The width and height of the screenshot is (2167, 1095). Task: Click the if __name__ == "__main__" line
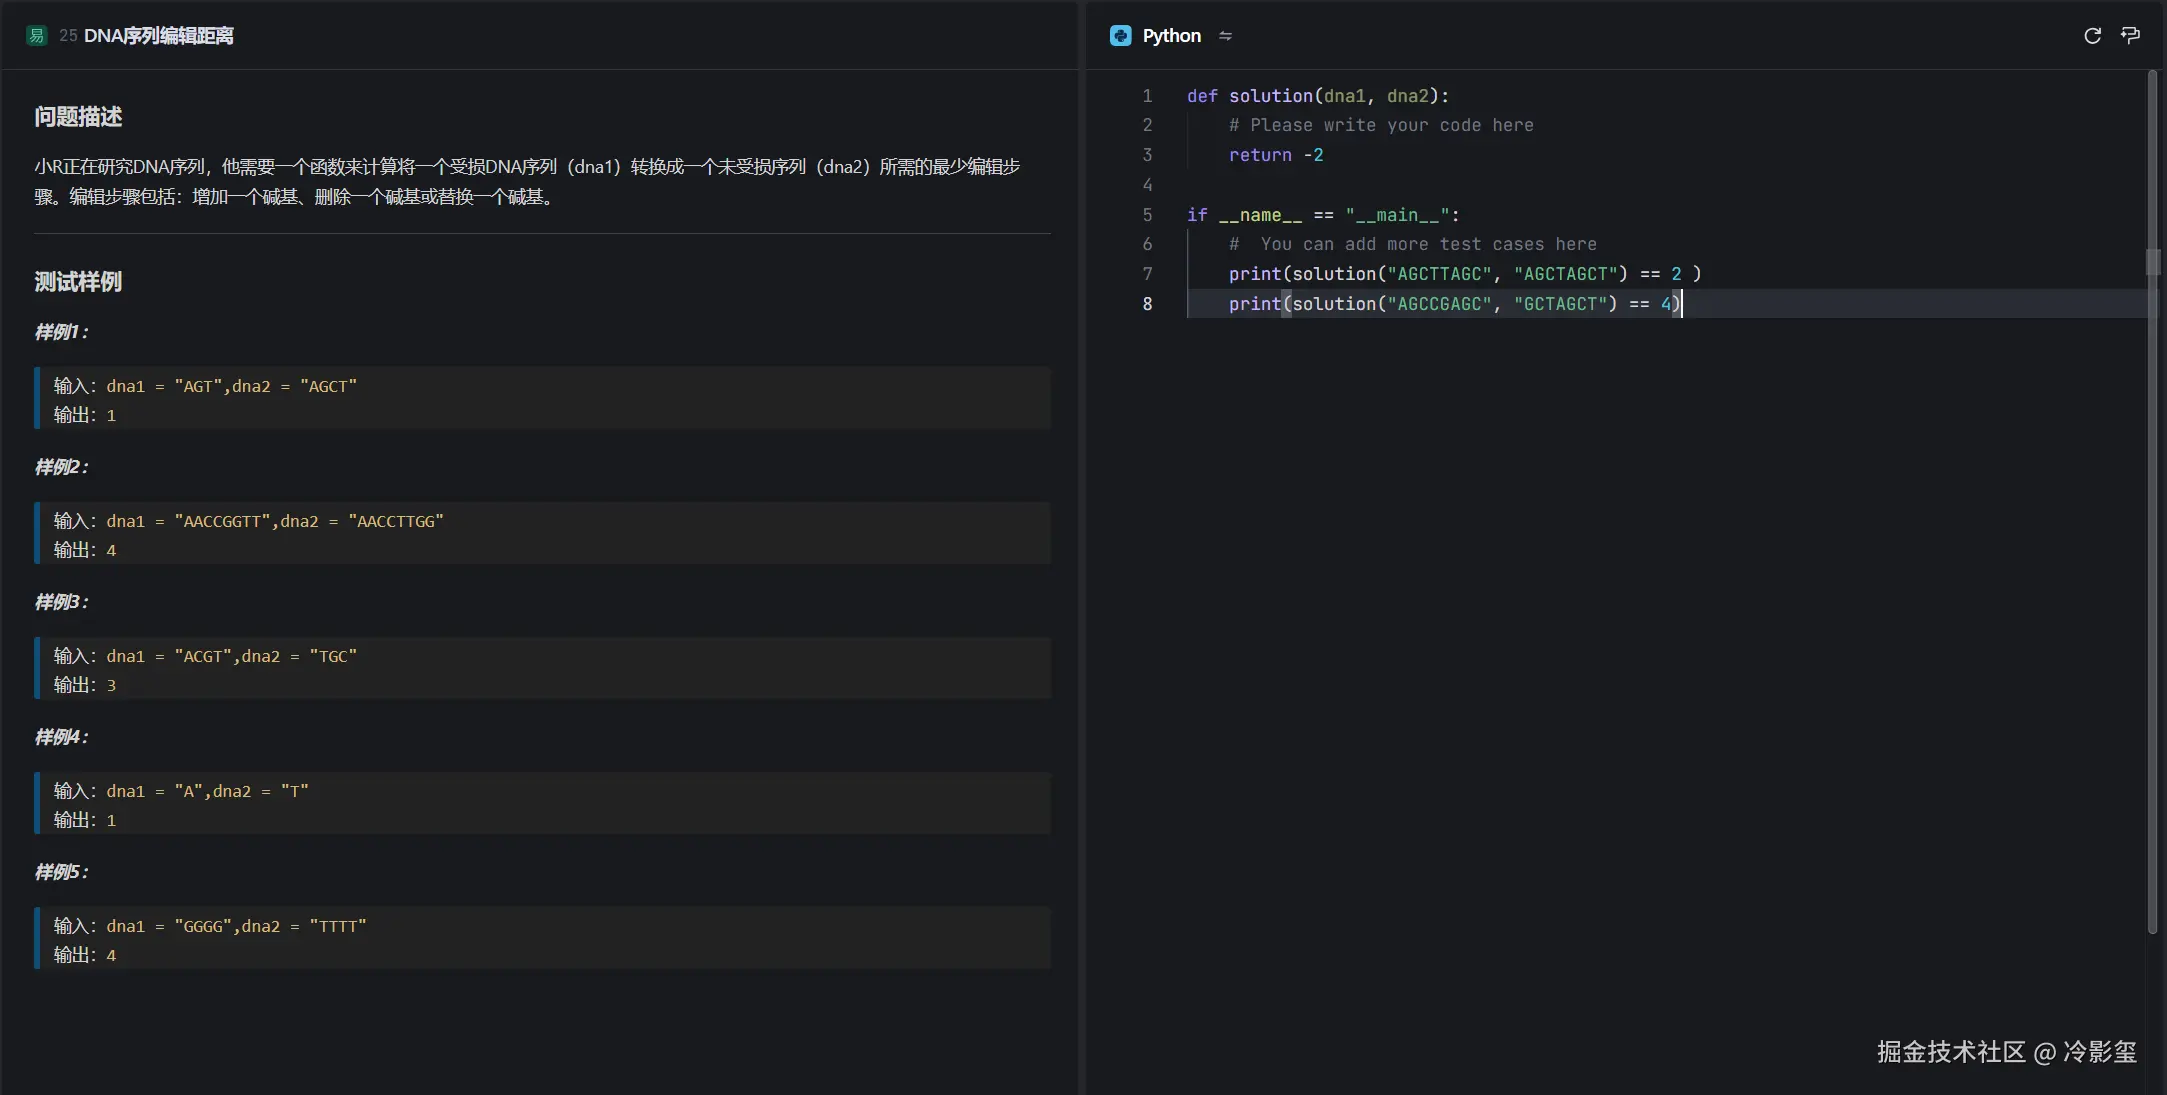coord(1322,215)
